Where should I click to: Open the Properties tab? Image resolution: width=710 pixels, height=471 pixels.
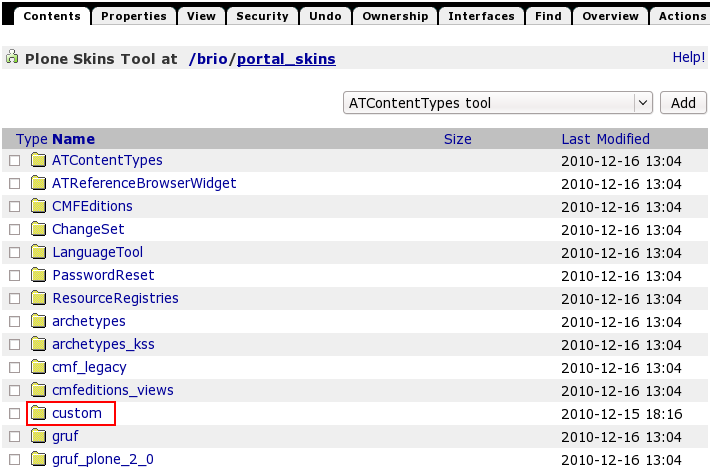pyautogui.click(x=134, y=16)
